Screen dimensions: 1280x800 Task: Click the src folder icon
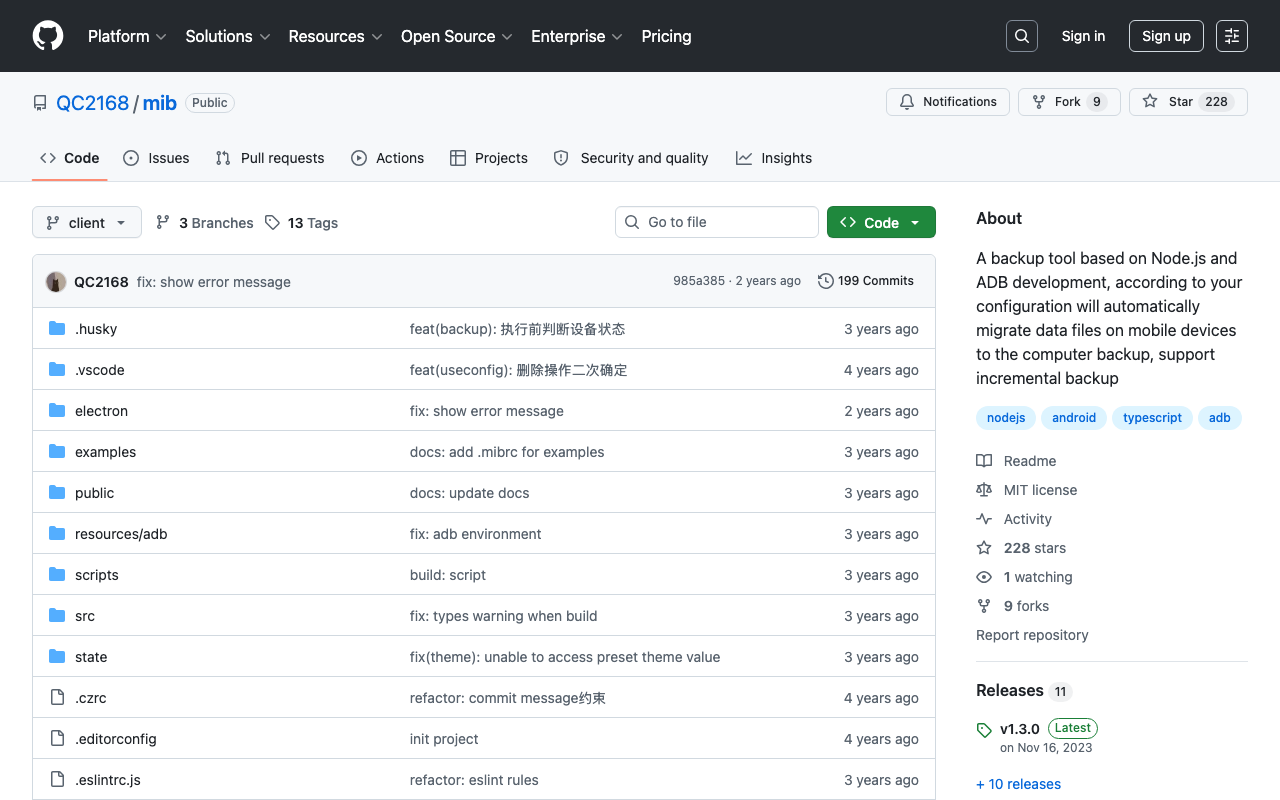57,616
